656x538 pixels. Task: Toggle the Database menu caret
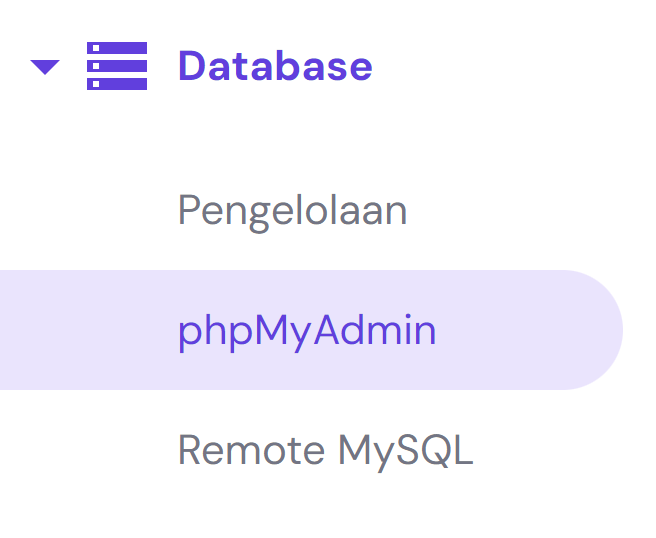[x=45, y=67]
